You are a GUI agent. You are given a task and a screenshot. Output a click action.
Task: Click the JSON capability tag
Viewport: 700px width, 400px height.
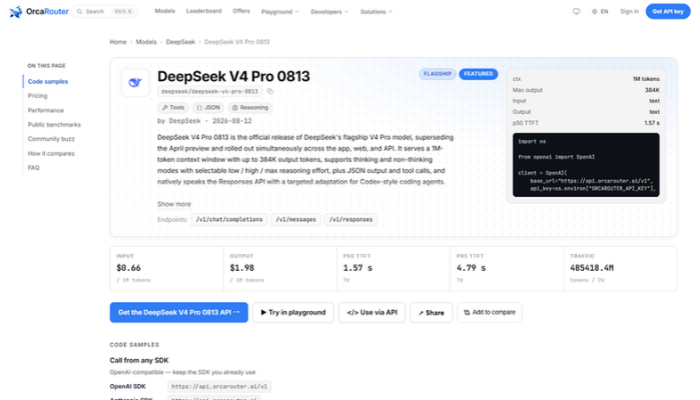point(208,108)
